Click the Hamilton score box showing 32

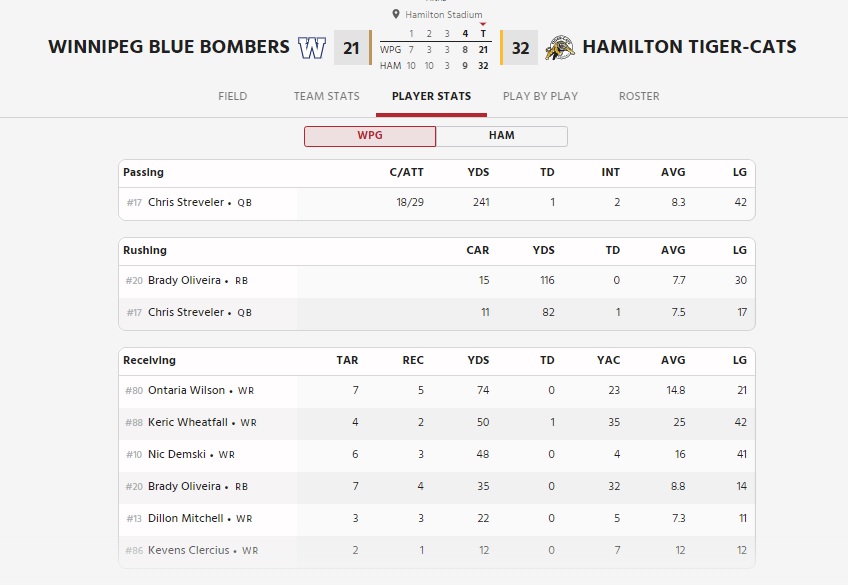520,47
